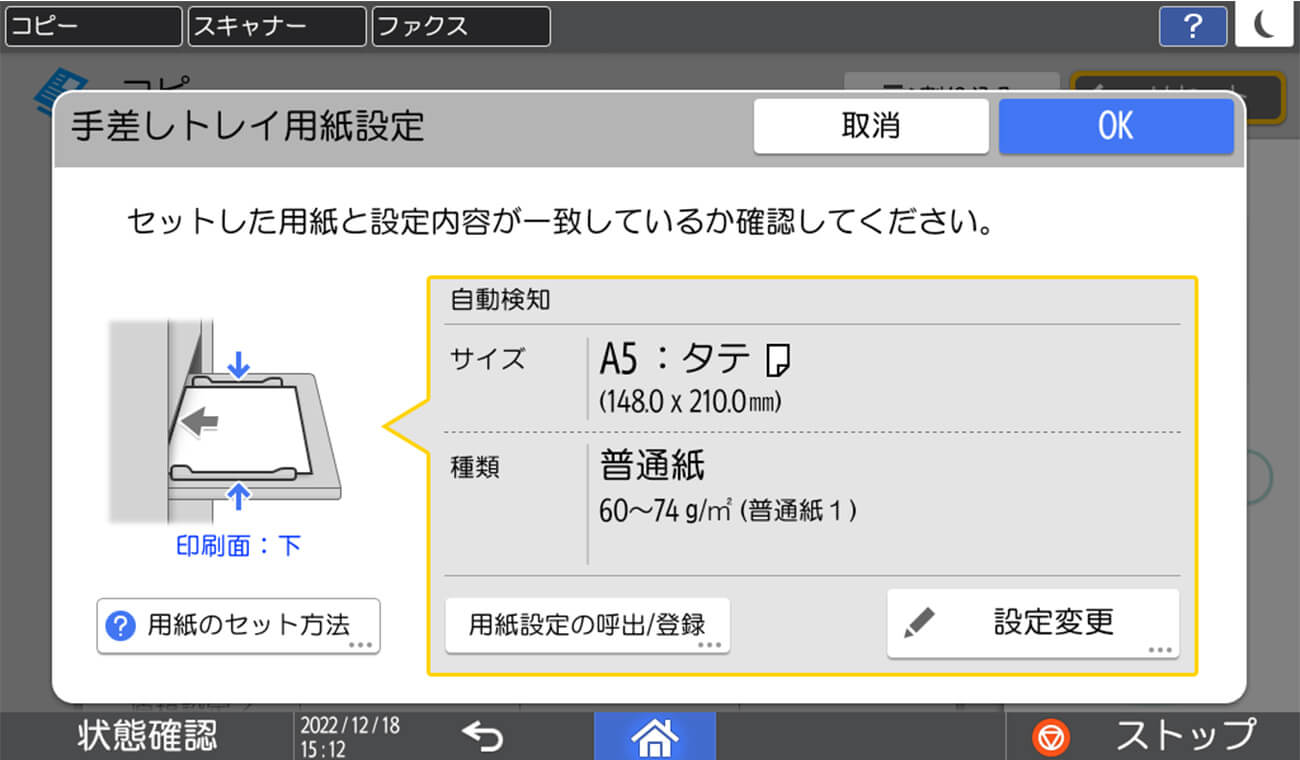Tap the paper tray illustration thumbnail
Image resolution: width=1300 pixels, height=760 pixels.
coord(240,425)
